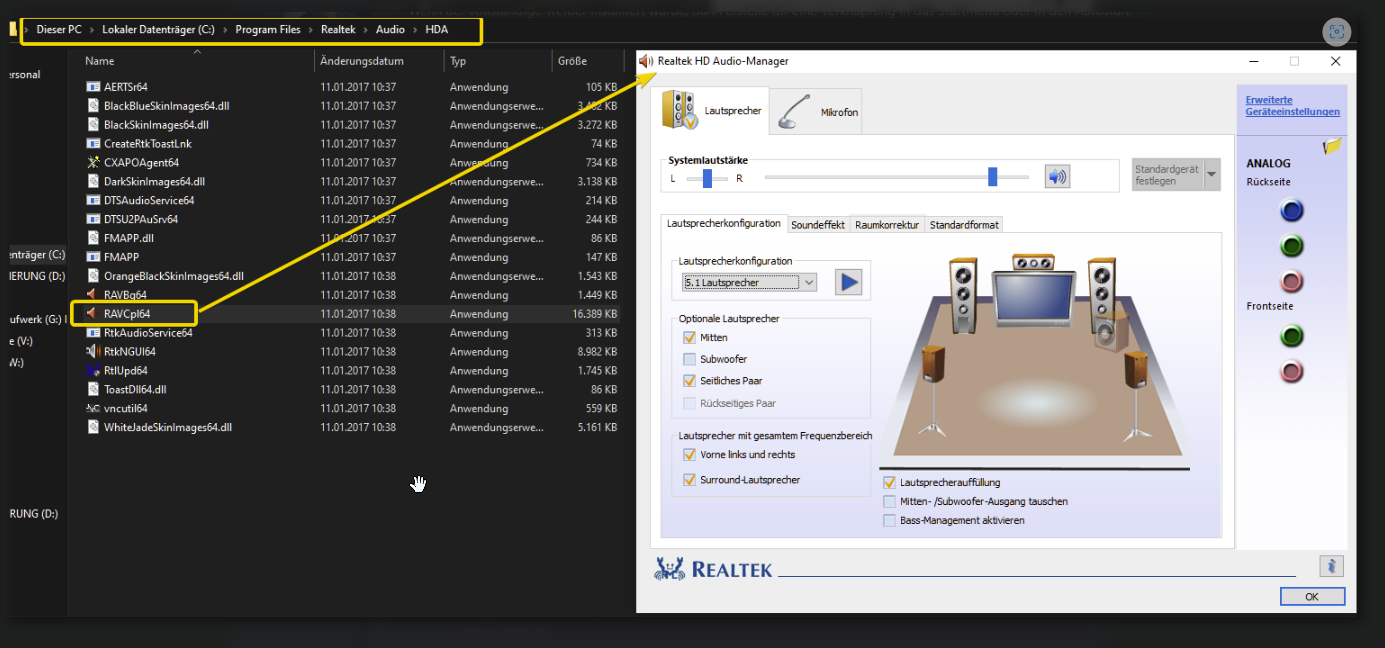Toggle the Seitliches Paar checkbox
1385x648 pixels.
689,381
